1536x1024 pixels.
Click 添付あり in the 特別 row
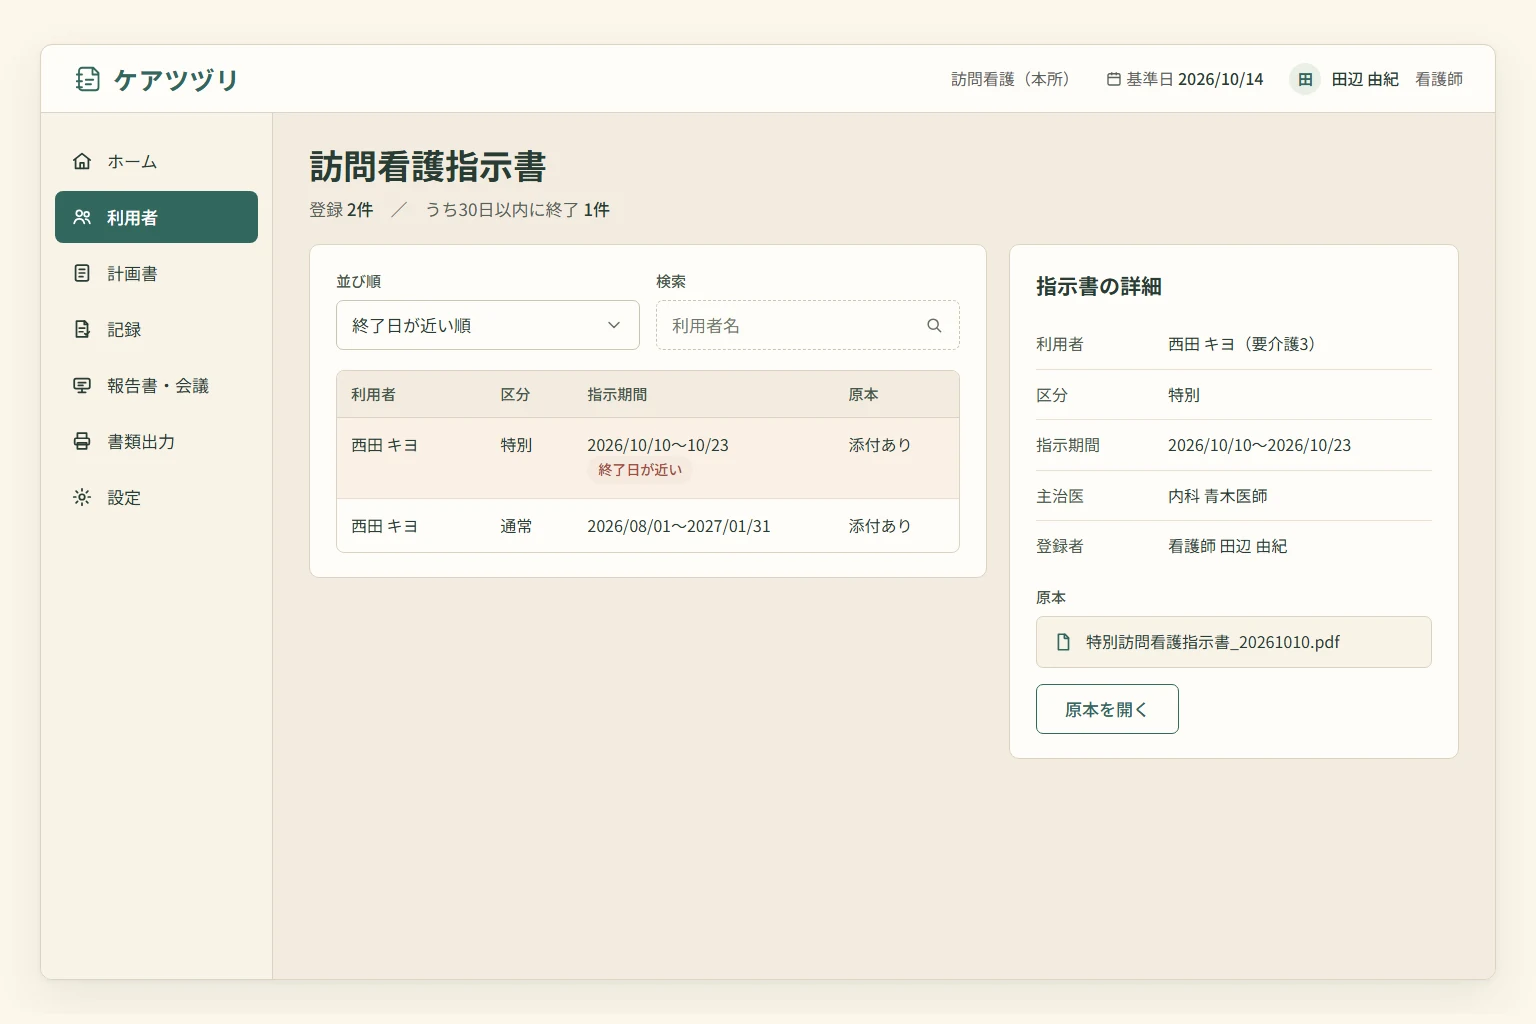880,445
